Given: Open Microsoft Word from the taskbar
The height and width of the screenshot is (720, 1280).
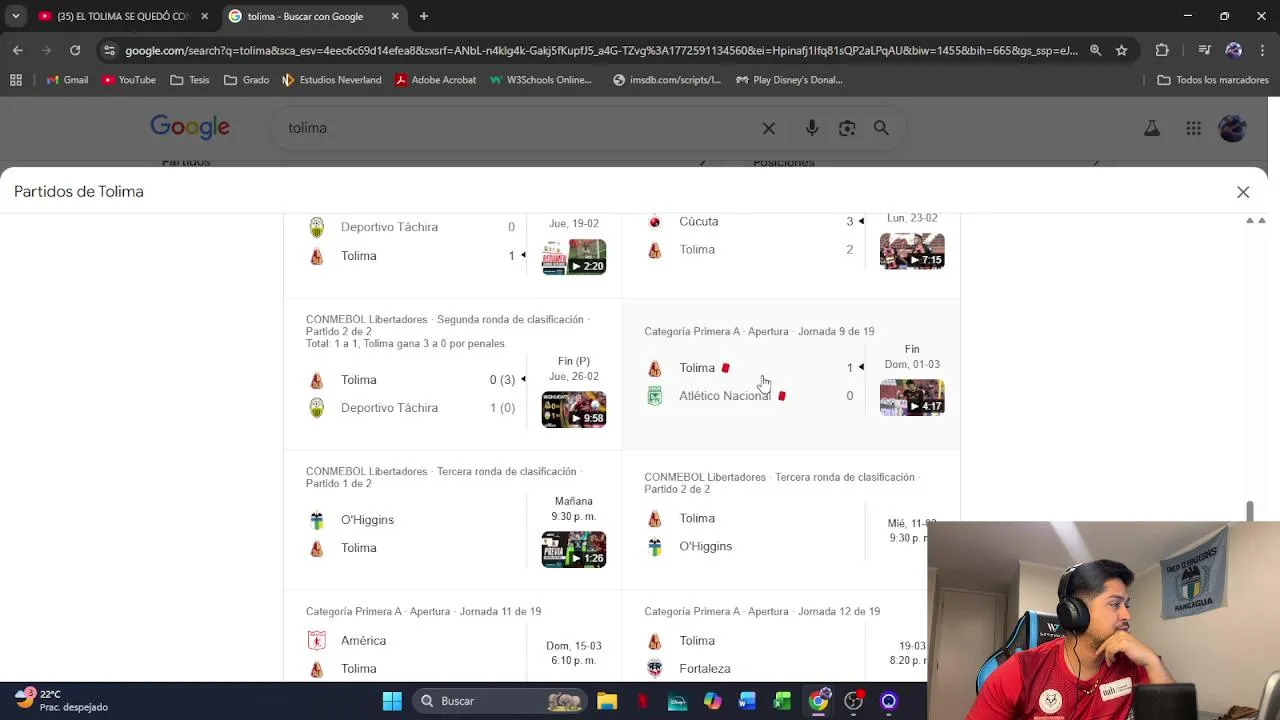Looking at the screenshot, I should tap(747, 701).
